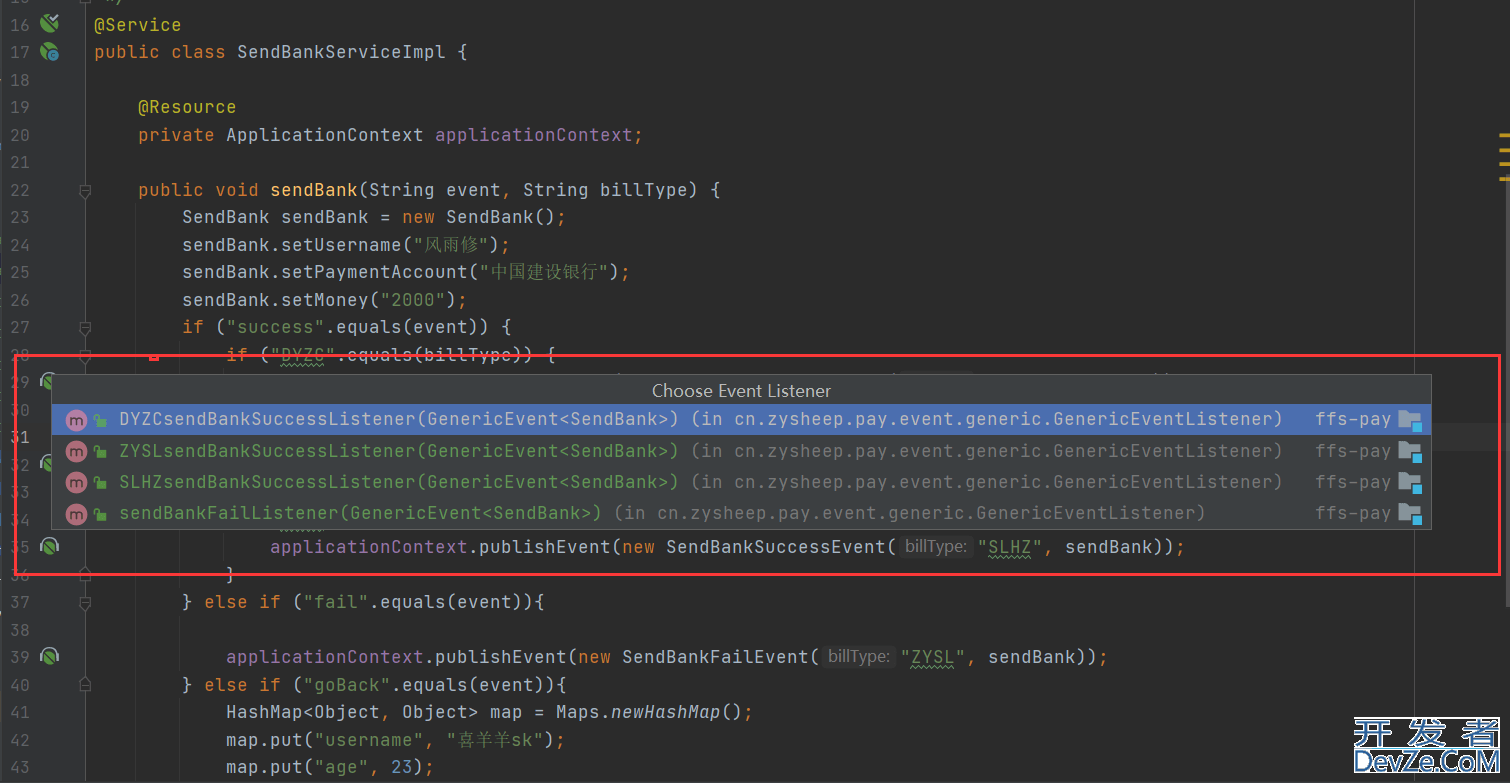Click module folder icon in sendBankFailListener row

1410,513
